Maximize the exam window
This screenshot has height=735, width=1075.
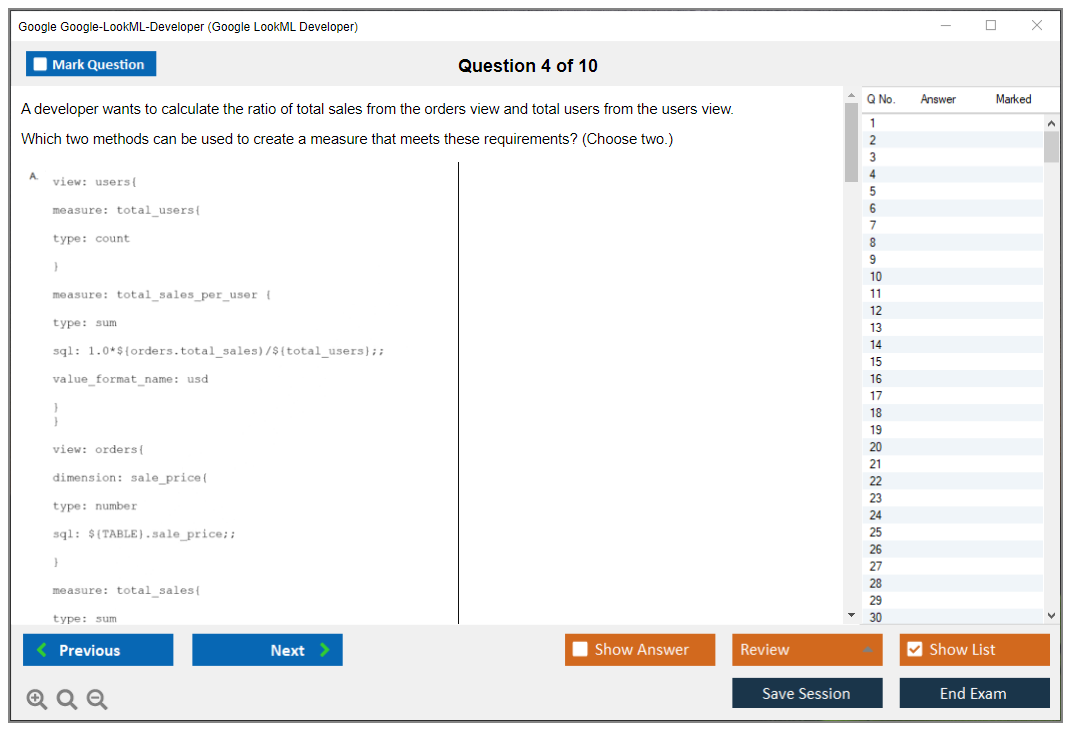click(991, 26)
